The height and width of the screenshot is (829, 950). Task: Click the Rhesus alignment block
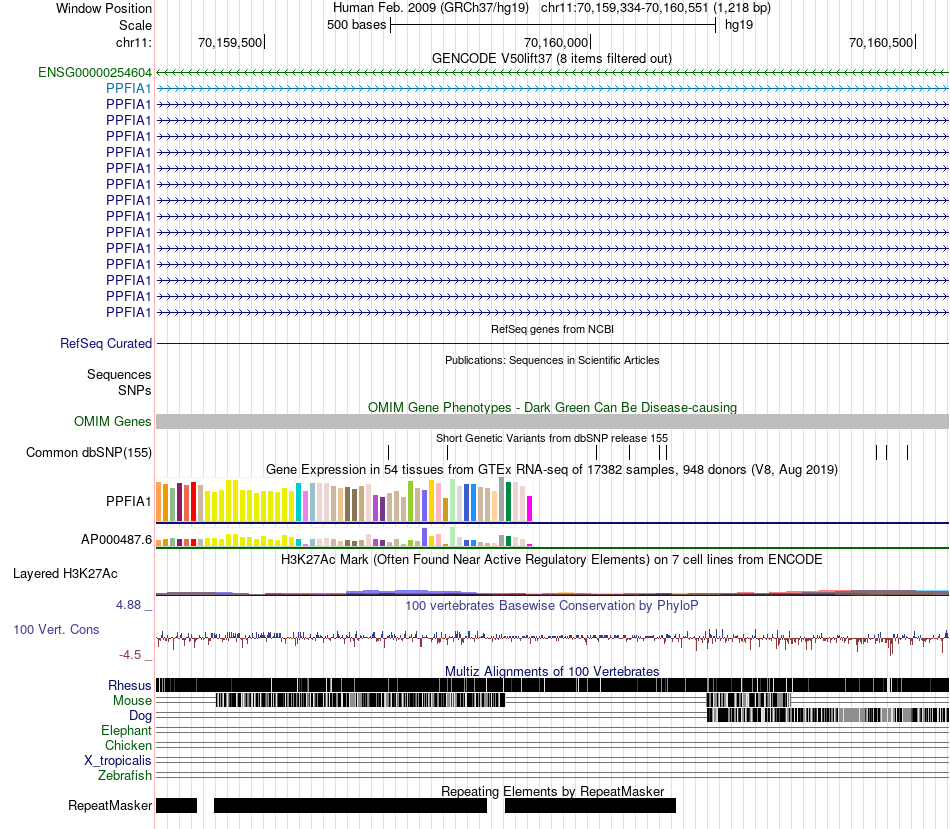coord(552,685)
